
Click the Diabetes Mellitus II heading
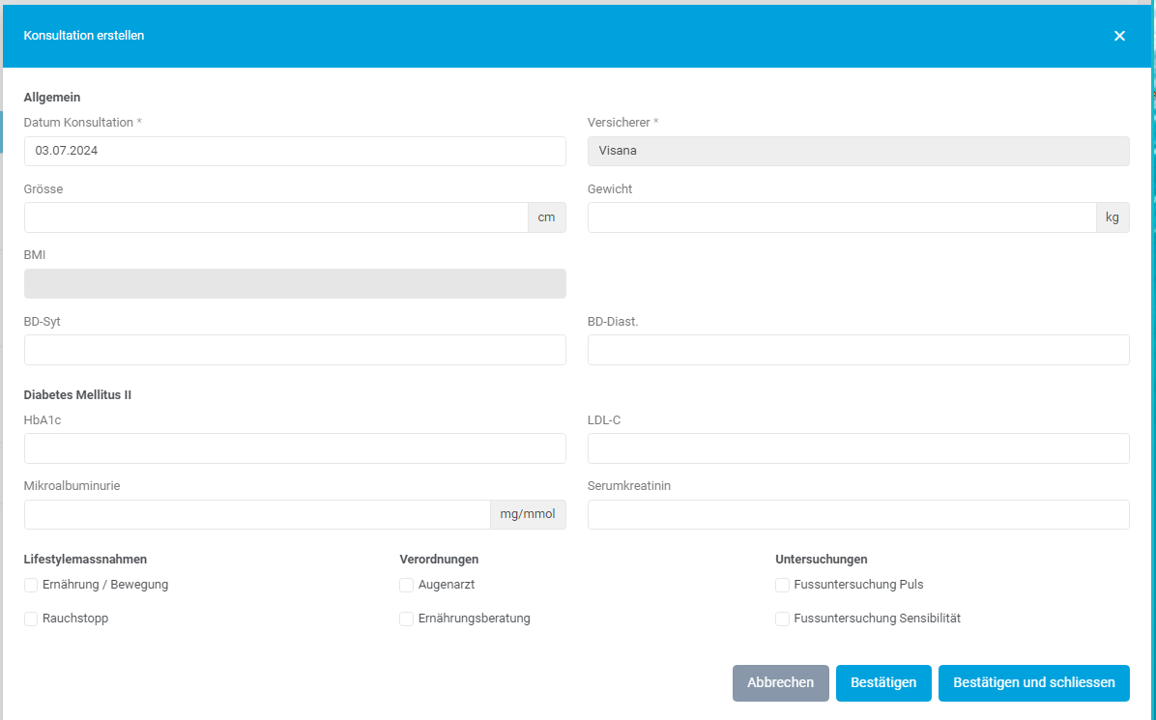[77, 395]
